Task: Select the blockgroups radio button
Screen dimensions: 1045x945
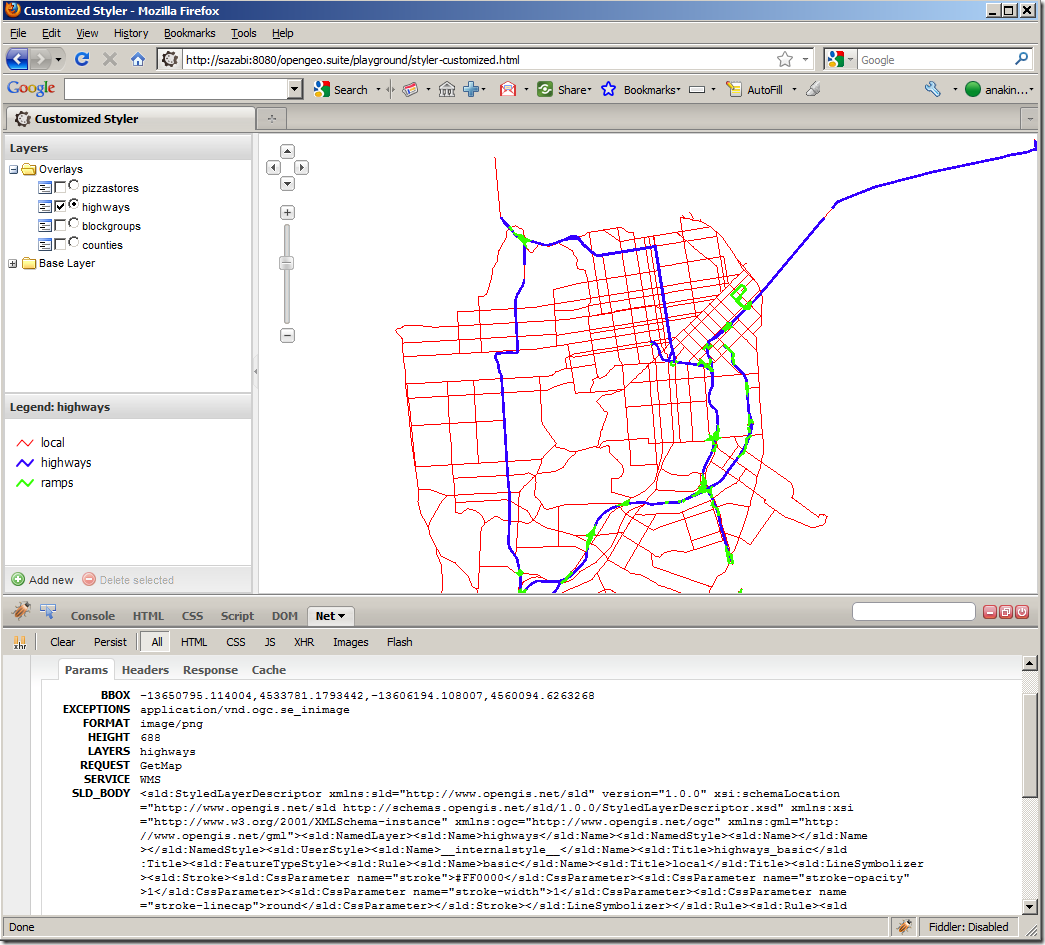Action: 74,224
